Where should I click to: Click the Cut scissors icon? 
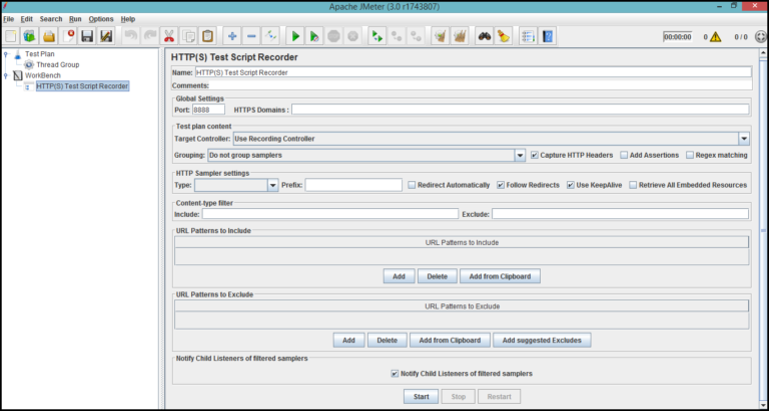click(169, 36)
